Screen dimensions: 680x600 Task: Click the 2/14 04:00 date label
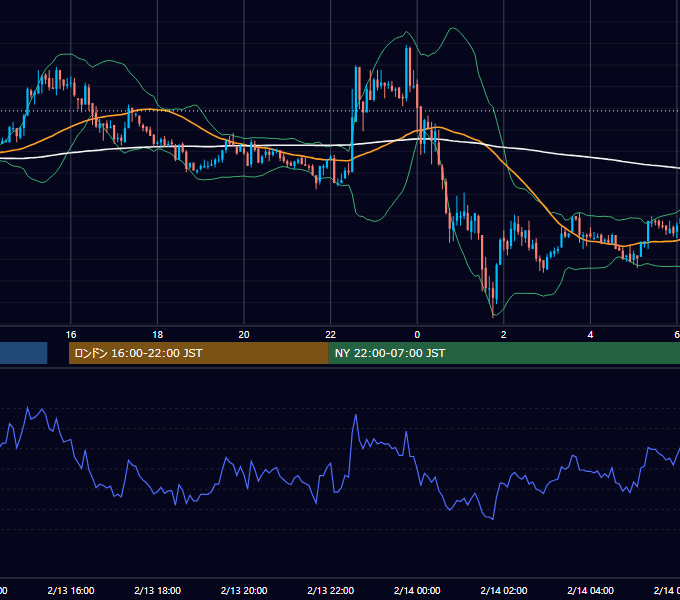(590, 590)
